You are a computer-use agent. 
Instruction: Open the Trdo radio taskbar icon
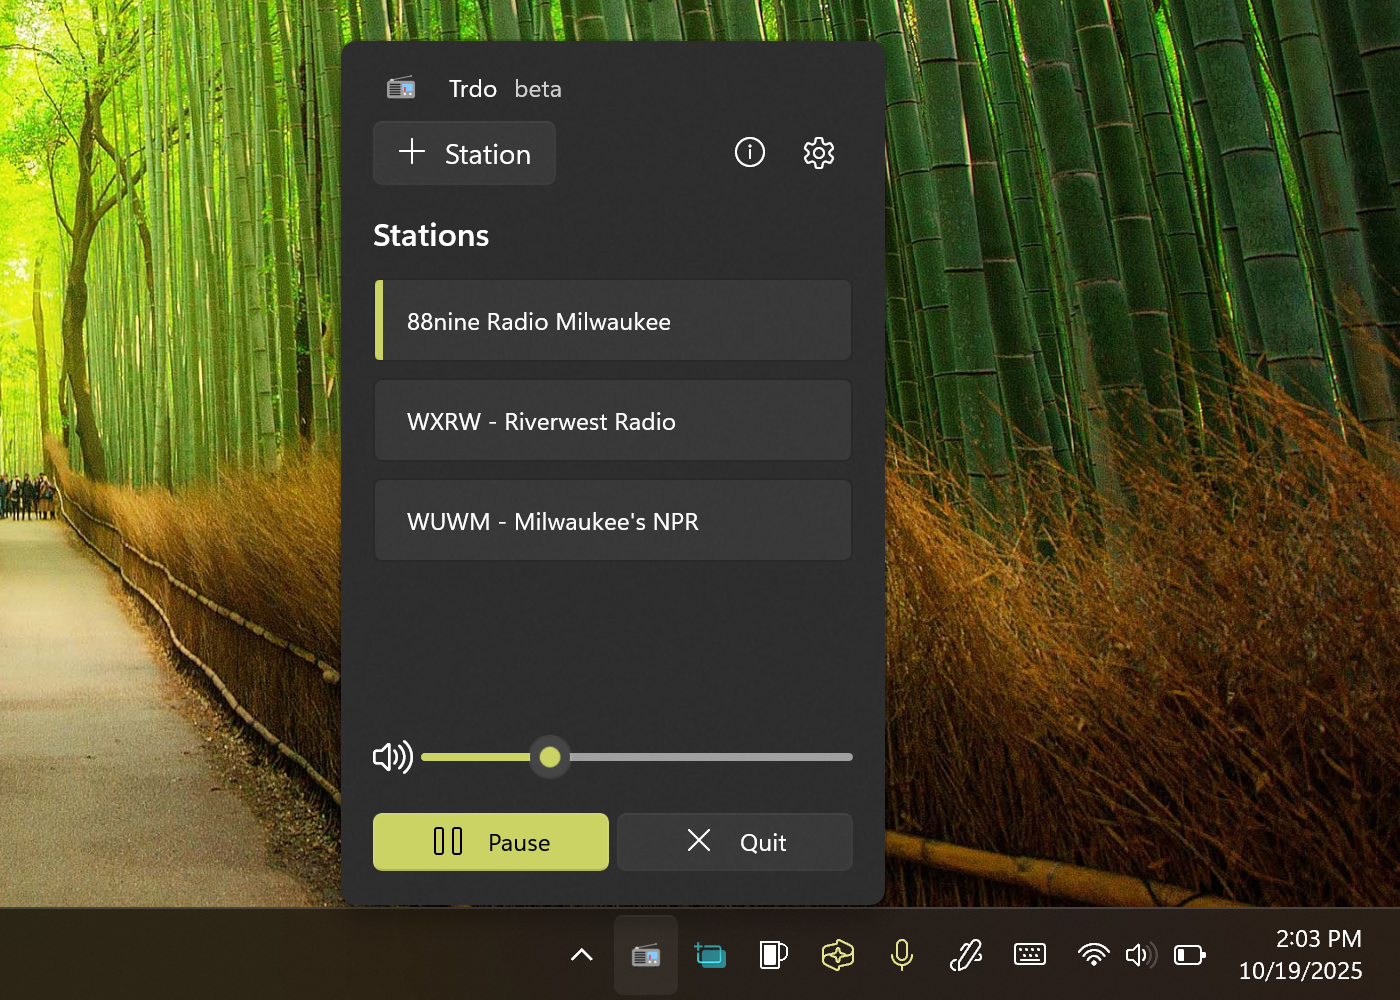pyautogui.click(x=645, y=955)
